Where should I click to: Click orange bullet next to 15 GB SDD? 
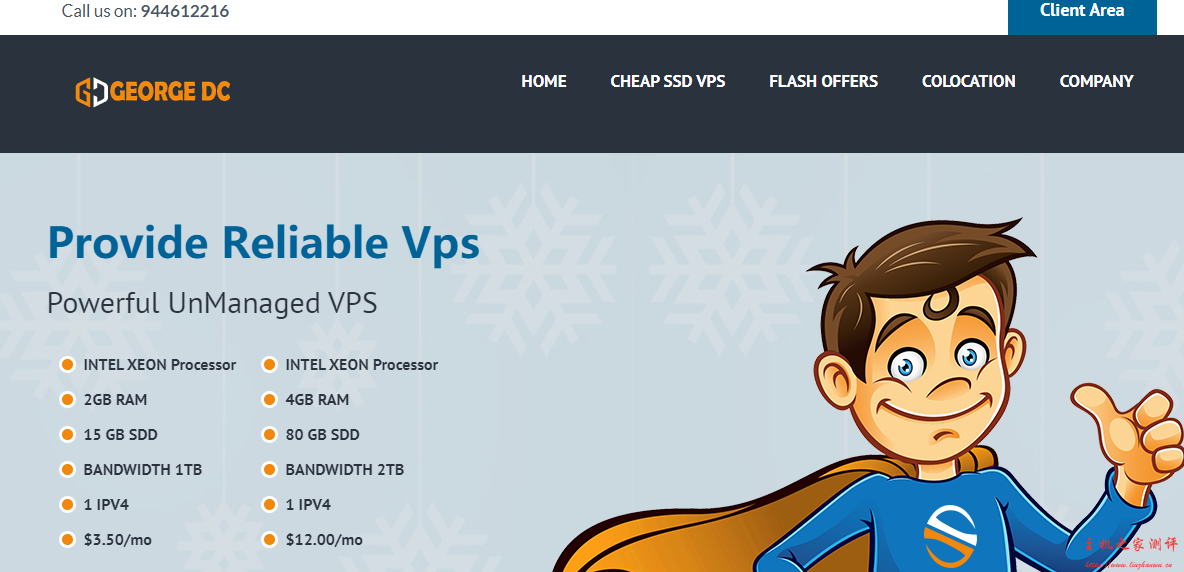click(67, 435)
